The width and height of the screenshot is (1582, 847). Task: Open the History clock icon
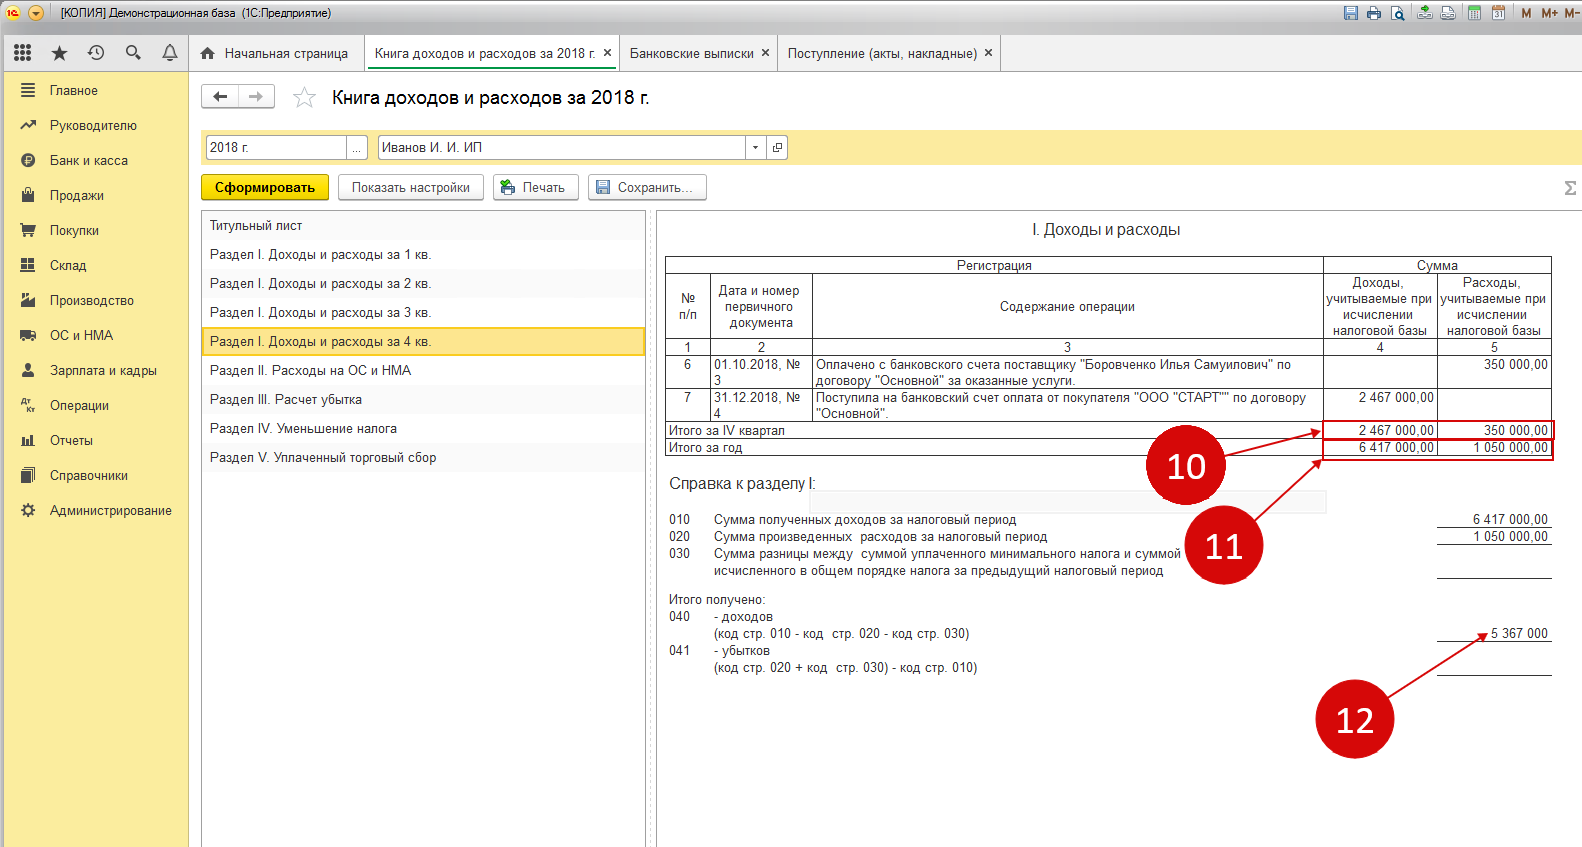click(x=96, y=53)
